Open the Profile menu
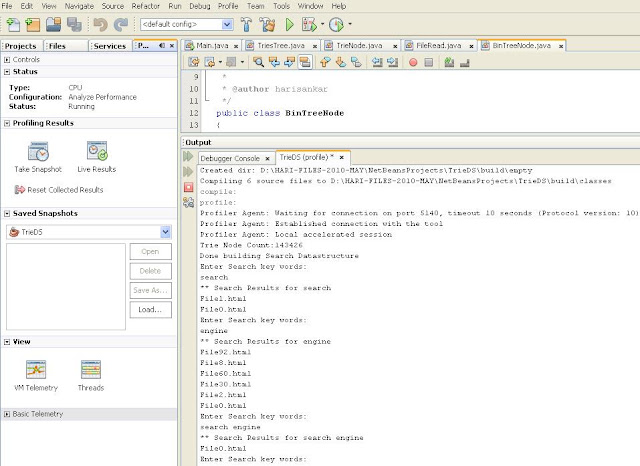The image size is (640, 466). [x=228, y=6]
